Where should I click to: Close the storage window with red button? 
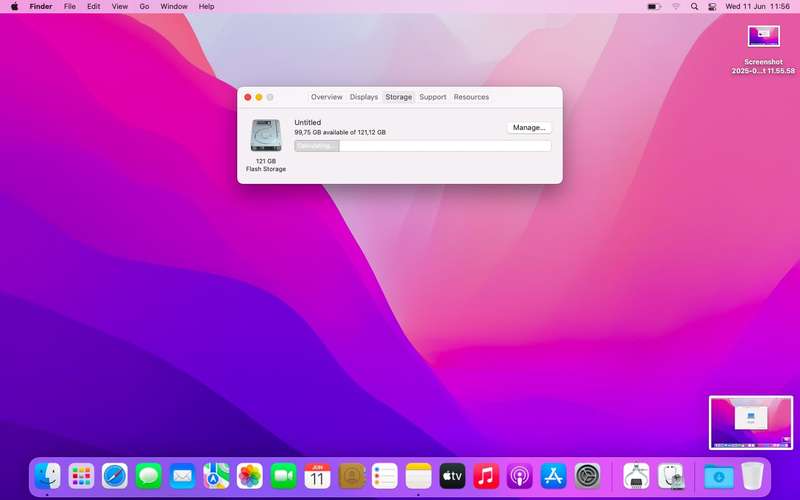[x=248, y=97]
